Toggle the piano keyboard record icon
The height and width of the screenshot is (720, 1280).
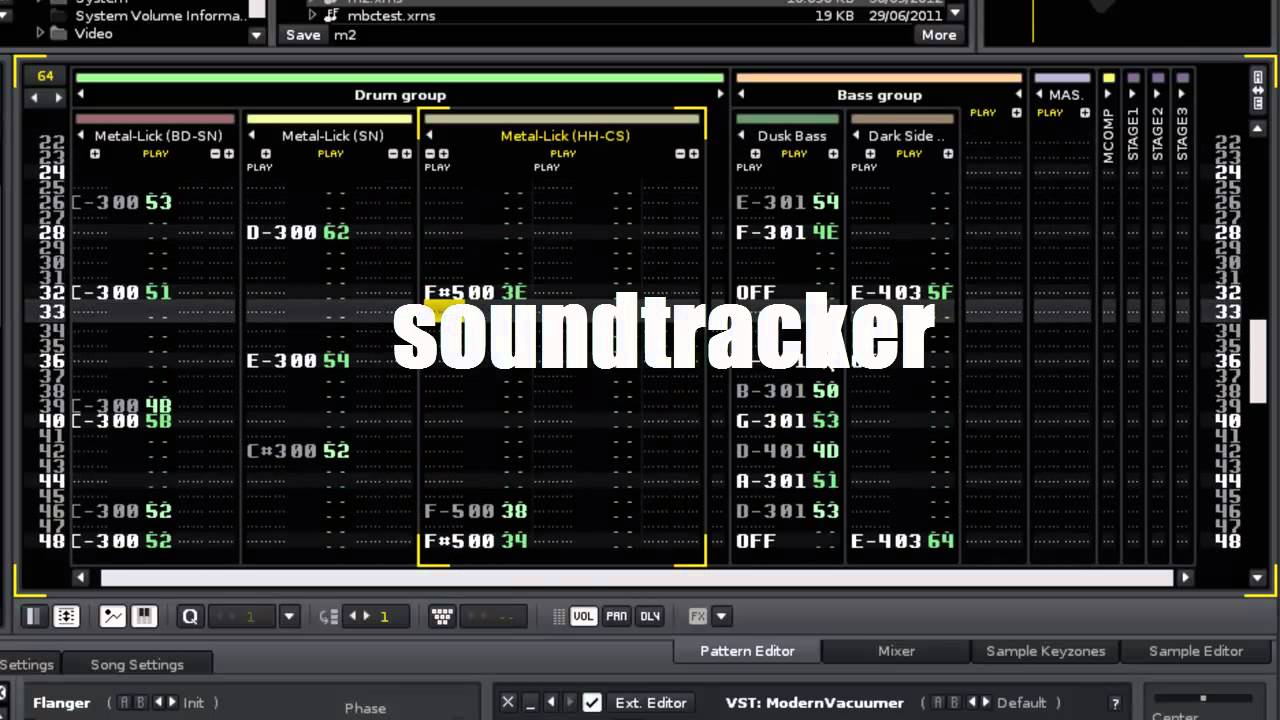(x=144, y=616)
